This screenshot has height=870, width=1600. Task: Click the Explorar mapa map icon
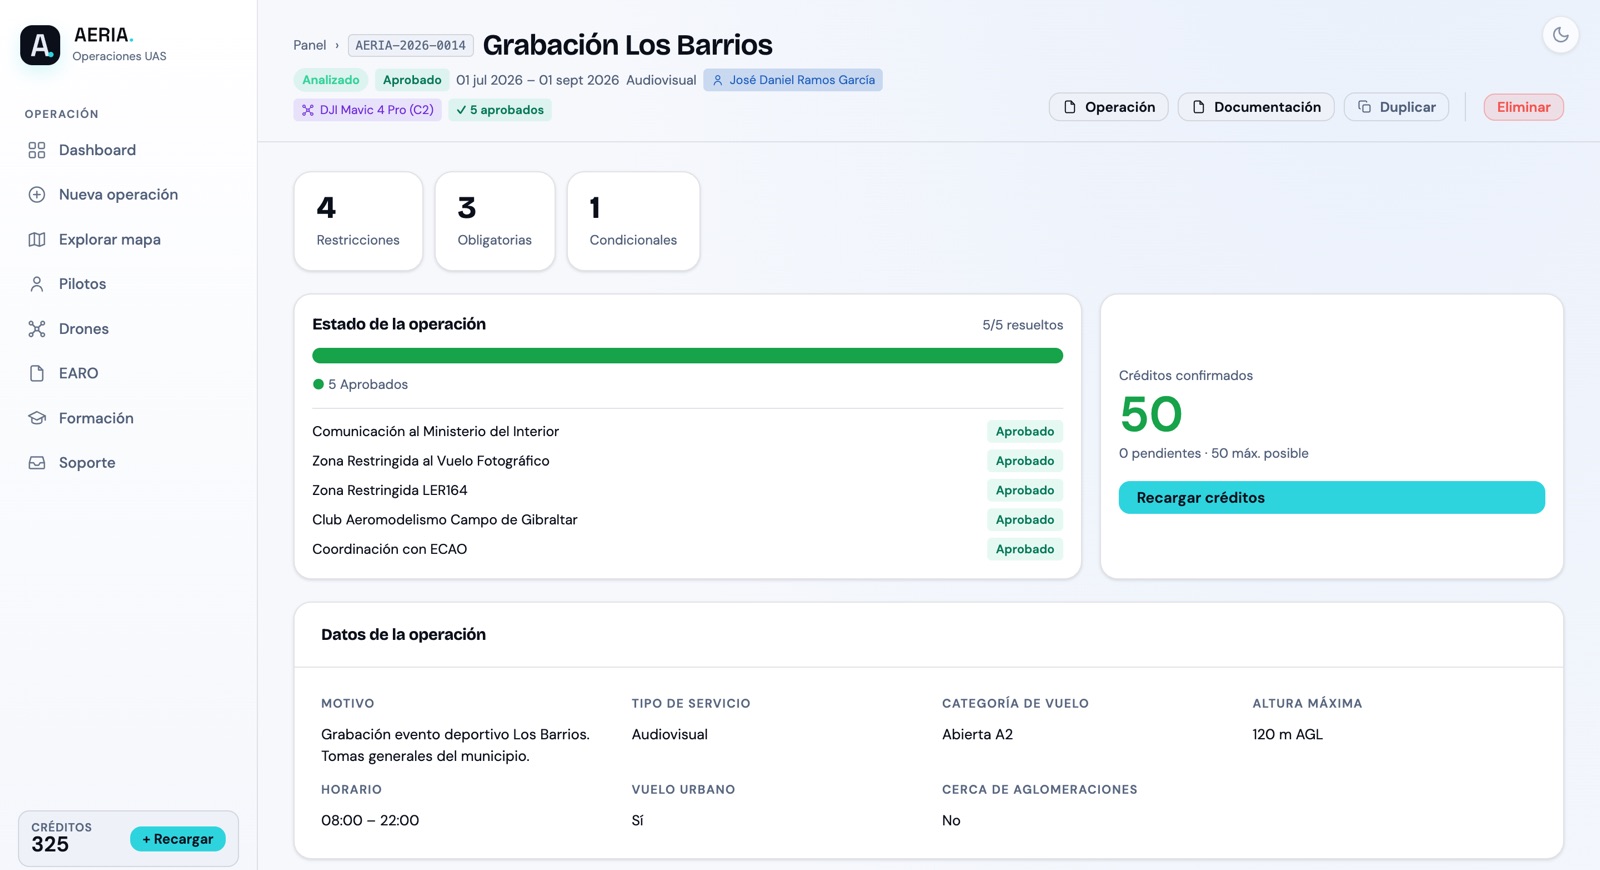pos(37,239)
